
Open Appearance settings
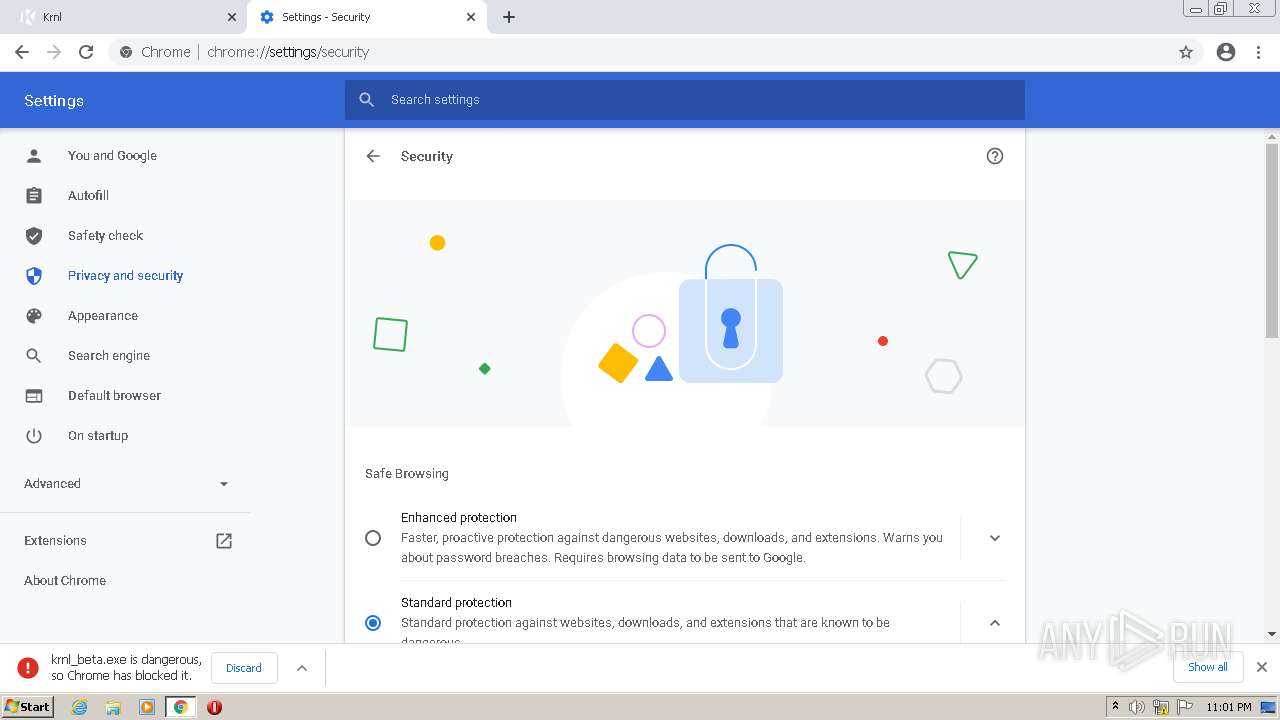coord(102,316)
